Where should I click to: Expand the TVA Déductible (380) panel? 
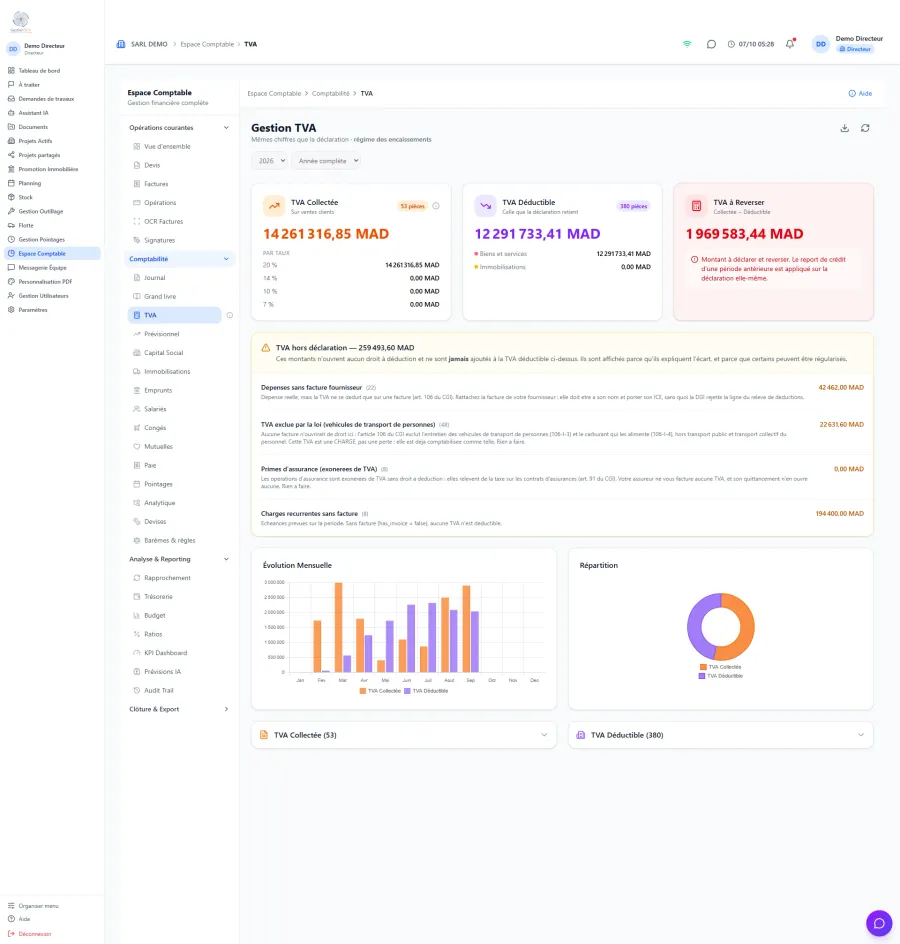pyautogui.click(x=721, y=735)
